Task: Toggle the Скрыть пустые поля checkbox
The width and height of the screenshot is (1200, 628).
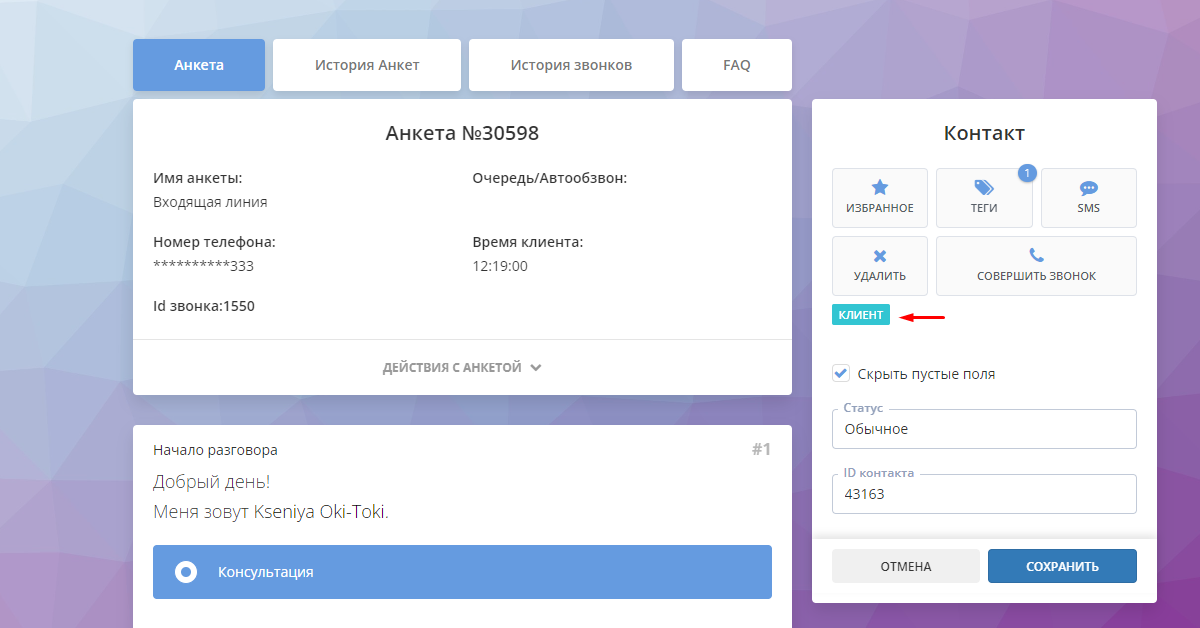Action: tap(841, 373)
